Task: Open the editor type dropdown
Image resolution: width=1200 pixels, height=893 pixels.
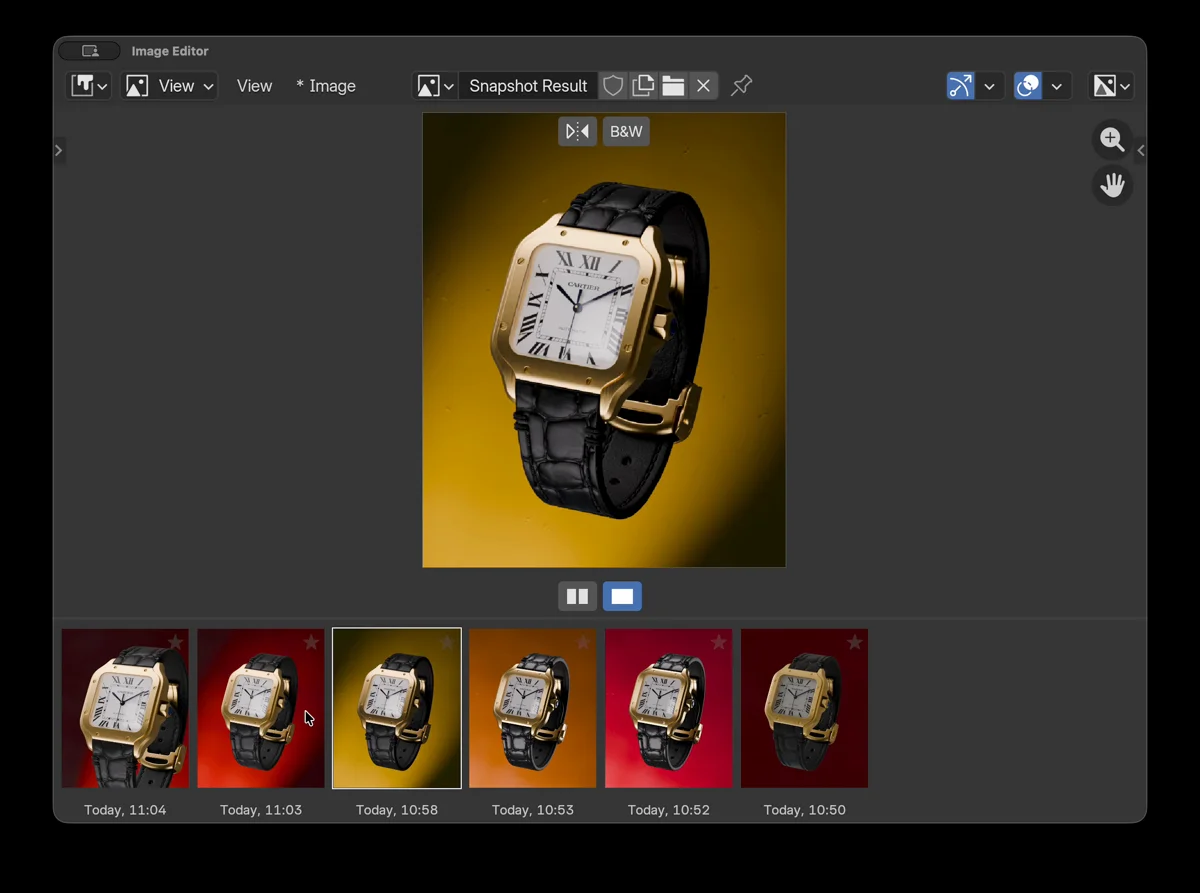Action: [88, 86]
